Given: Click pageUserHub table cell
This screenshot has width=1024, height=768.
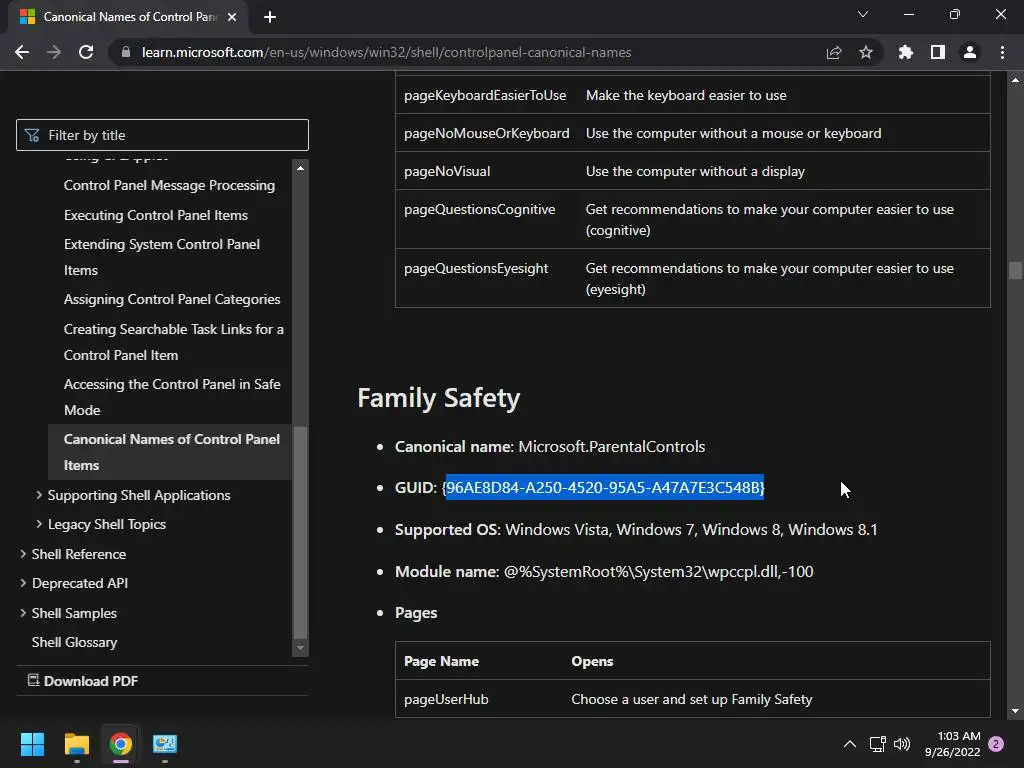Looking at the screenshot, I should pos(446,699).
